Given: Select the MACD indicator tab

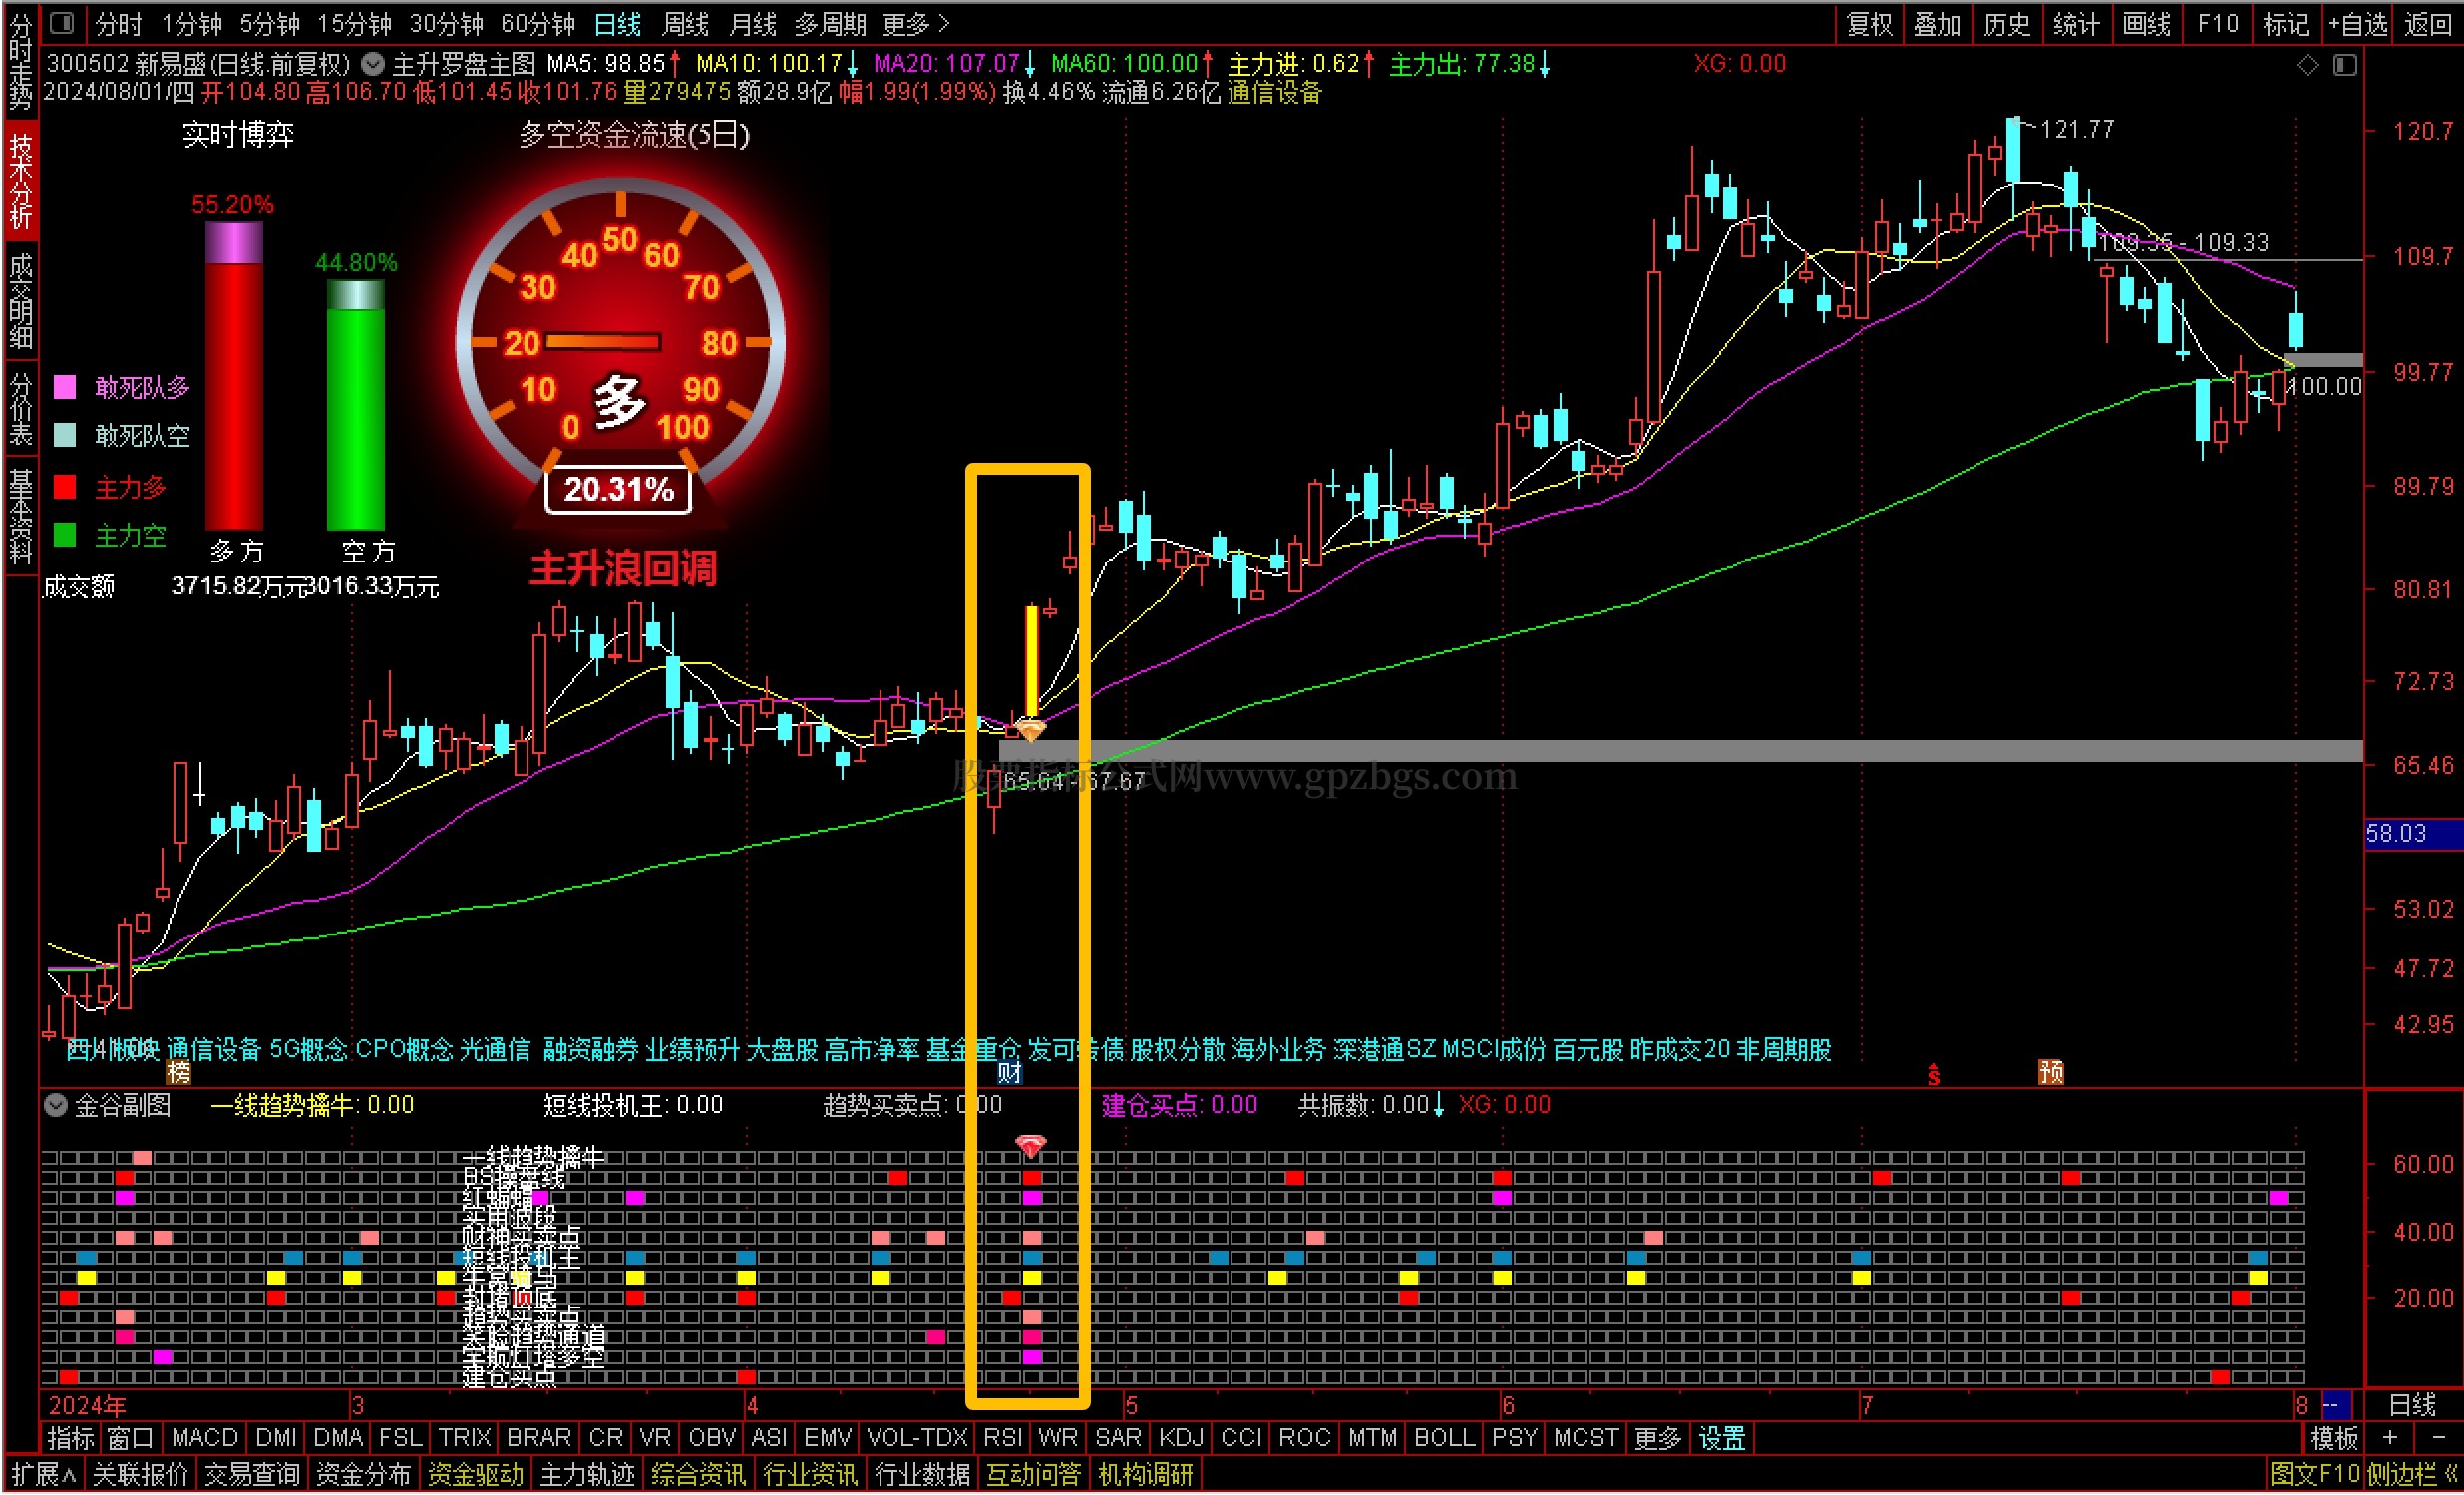Looking at the screenshot, I should pyautogui.click(x=204, y=1438).
